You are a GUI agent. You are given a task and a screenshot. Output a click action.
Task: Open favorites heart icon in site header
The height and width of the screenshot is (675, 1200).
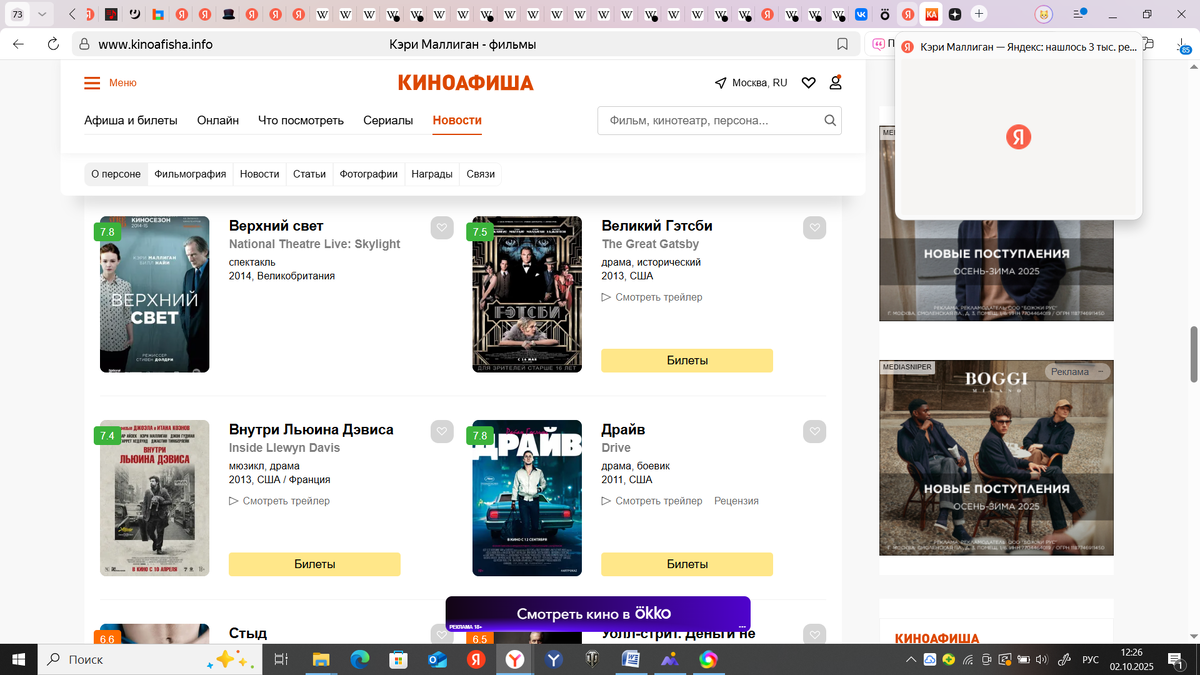808,83
